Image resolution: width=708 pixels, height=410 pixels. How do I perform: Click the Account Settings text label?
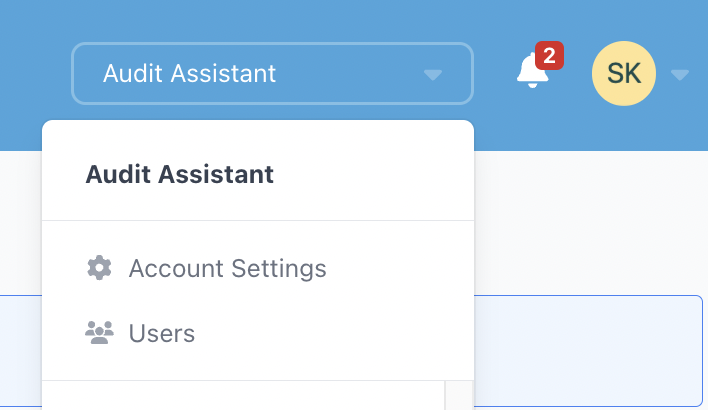[x=228, y=269]
